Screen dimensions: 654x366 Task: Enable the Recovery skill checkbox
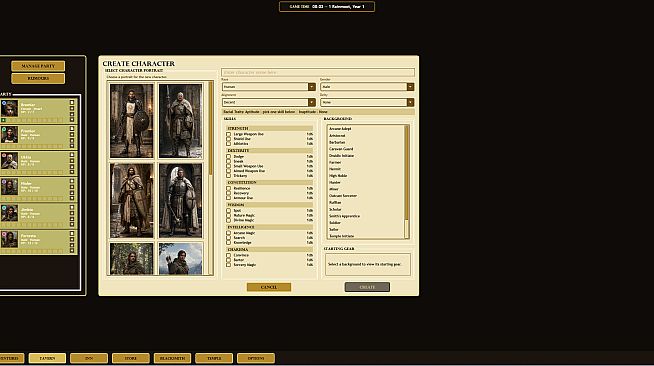pos(229,193)
